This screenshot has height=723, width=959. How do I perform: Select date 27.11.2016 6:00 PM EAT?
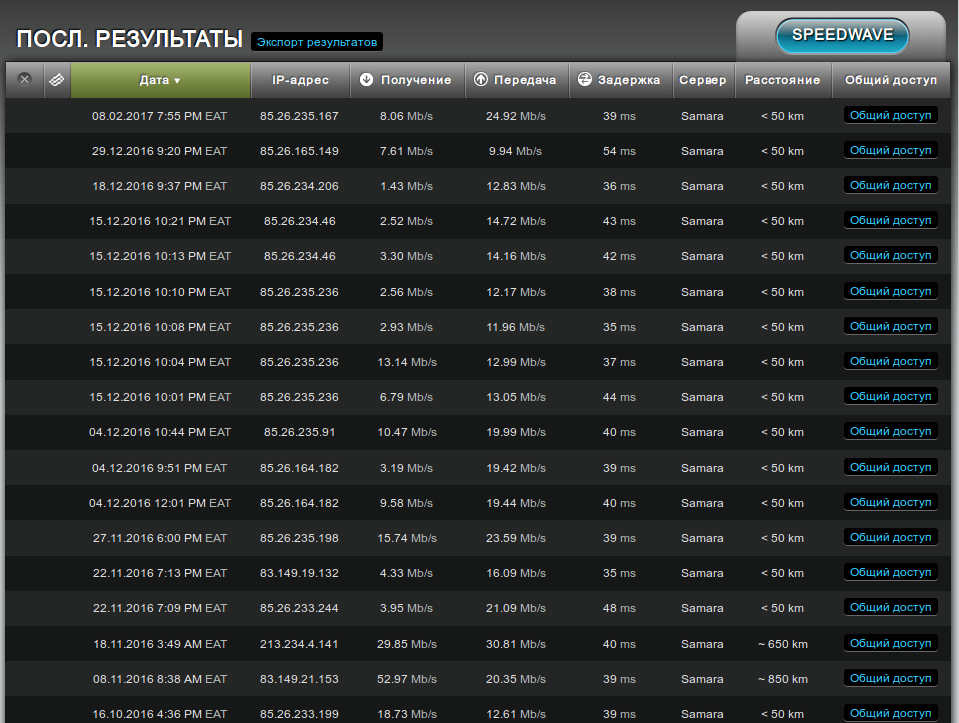(160, 538)
